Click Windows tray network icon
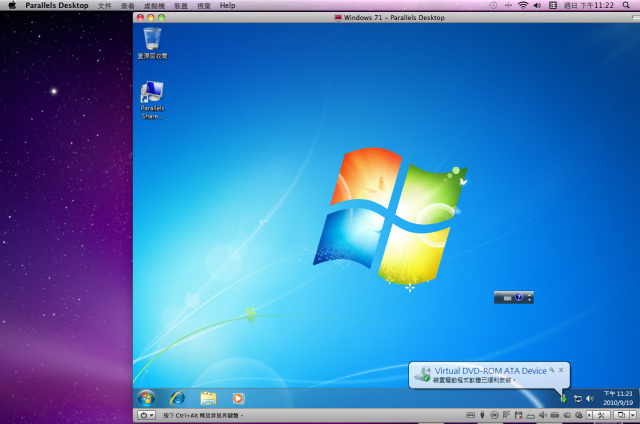Image resolution: width=640 pixels, height=424 pixels. pyautogui.click(x=578, y=398)
